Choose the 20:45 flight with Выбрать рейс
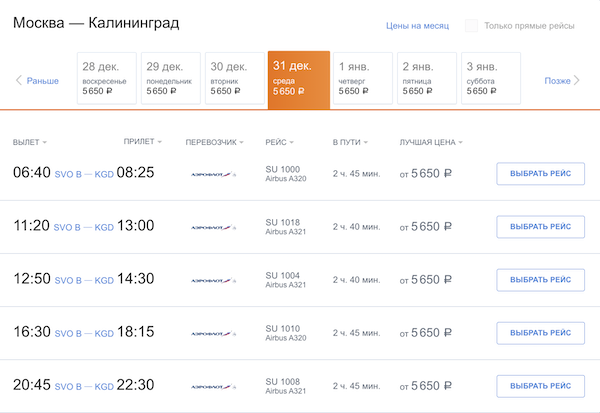 540,386
